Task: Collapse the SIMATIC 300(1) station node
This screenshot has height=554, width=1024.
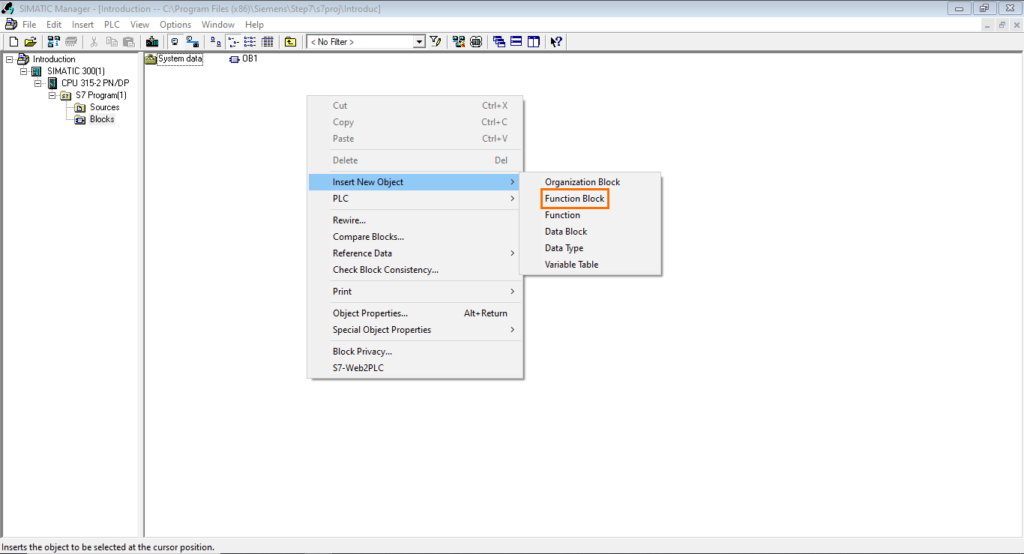Action: coord(24,71)
